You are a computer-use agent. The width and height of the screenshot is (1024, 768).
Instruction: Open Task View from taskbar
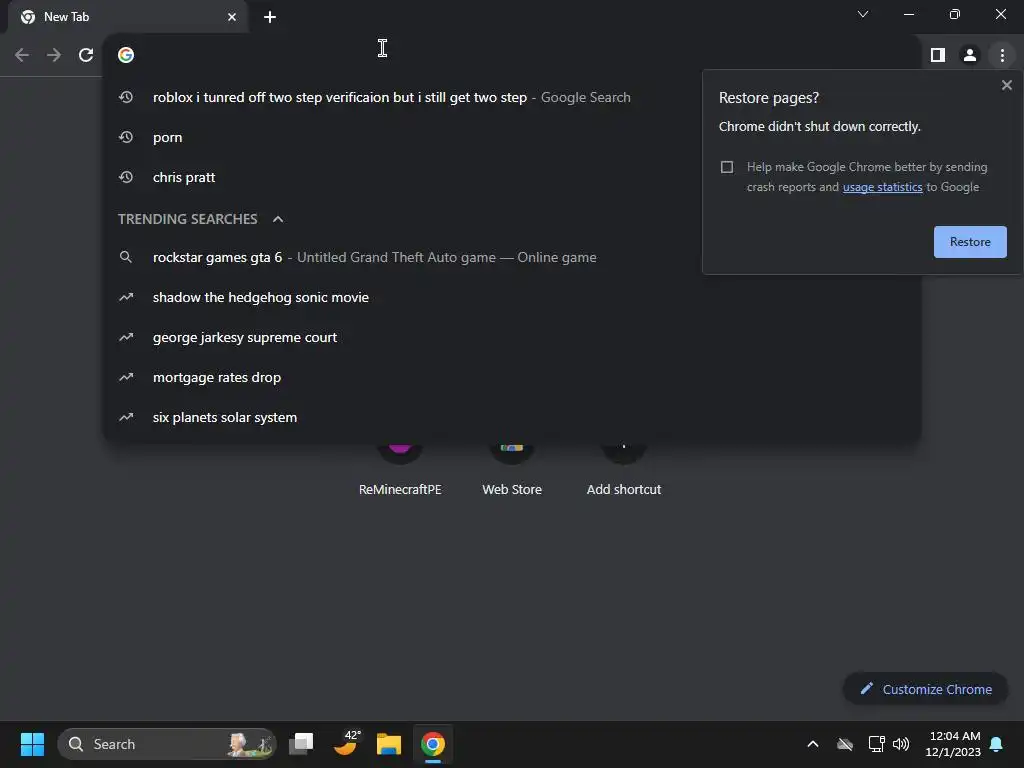[301, 744]
